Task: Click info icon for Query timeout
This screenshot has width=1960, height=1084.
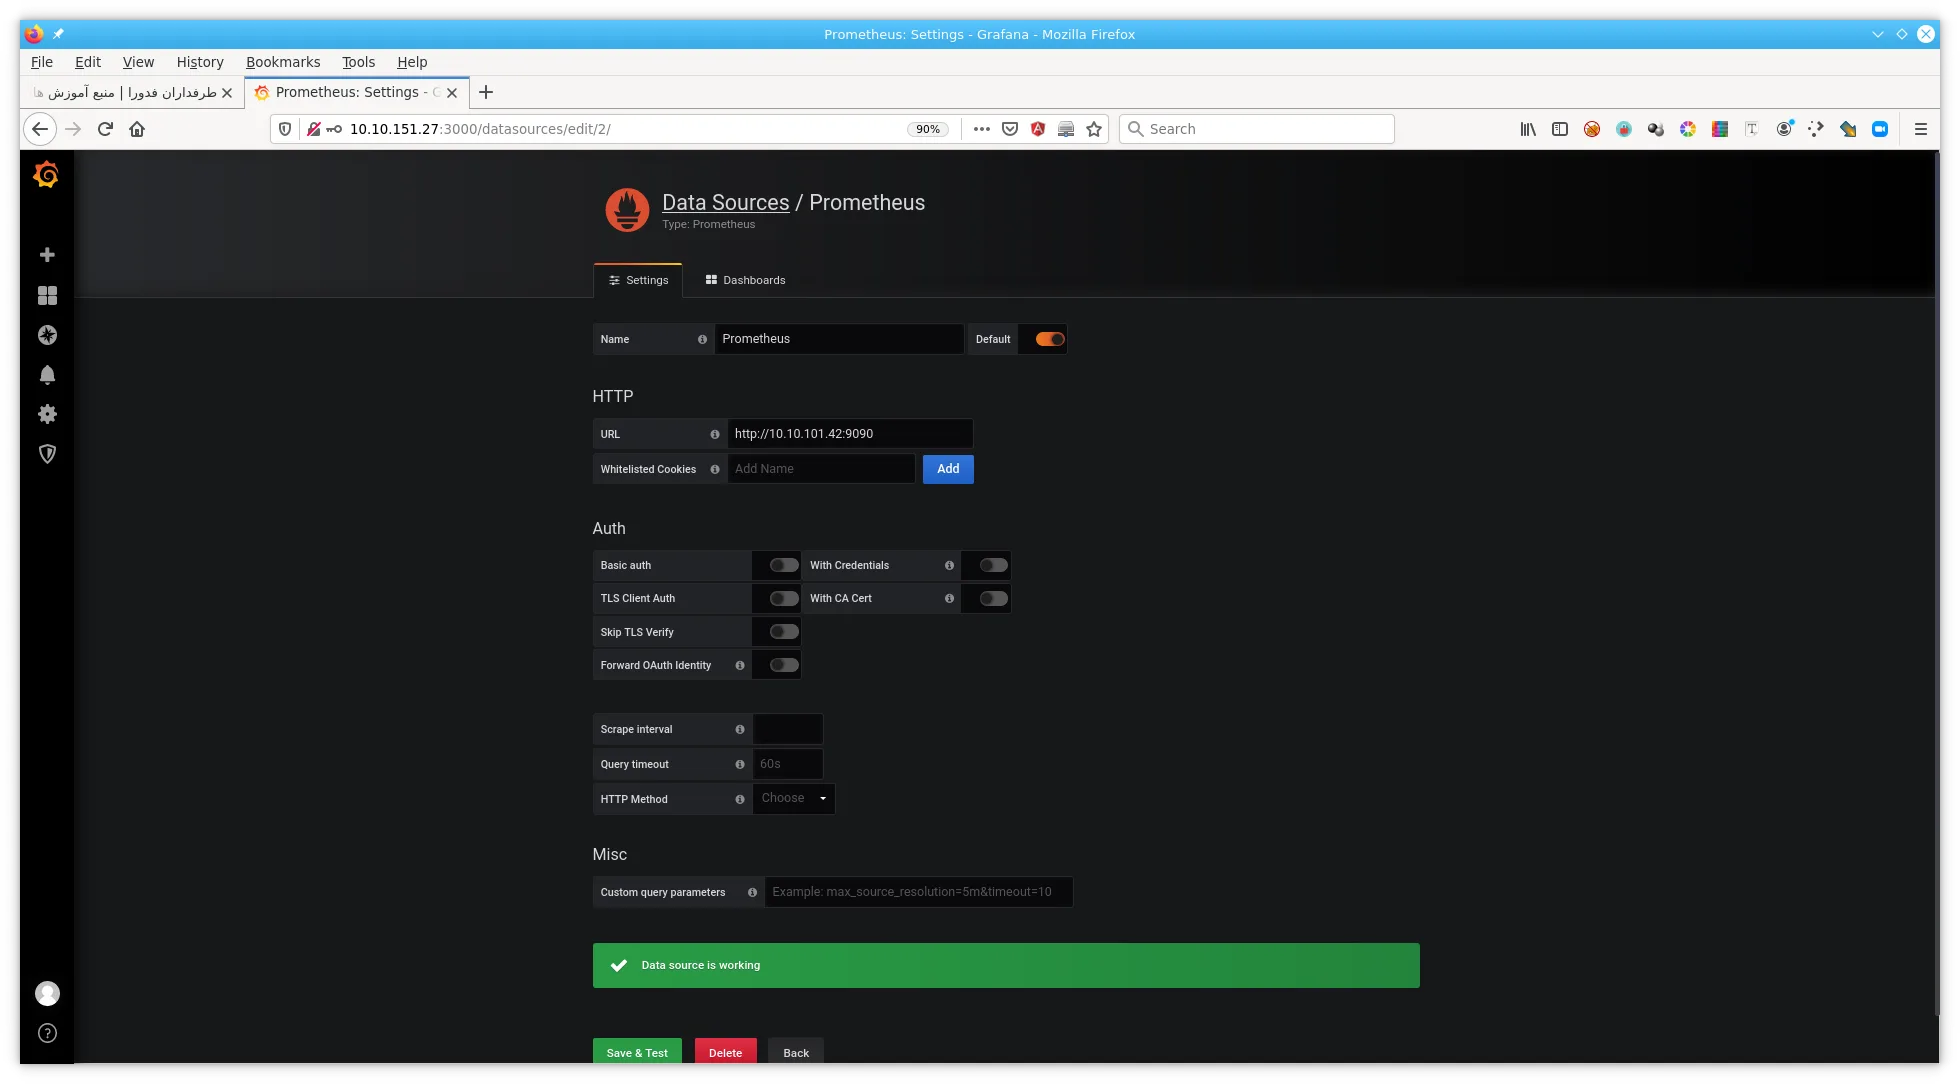Action: (x=740, y=764)
